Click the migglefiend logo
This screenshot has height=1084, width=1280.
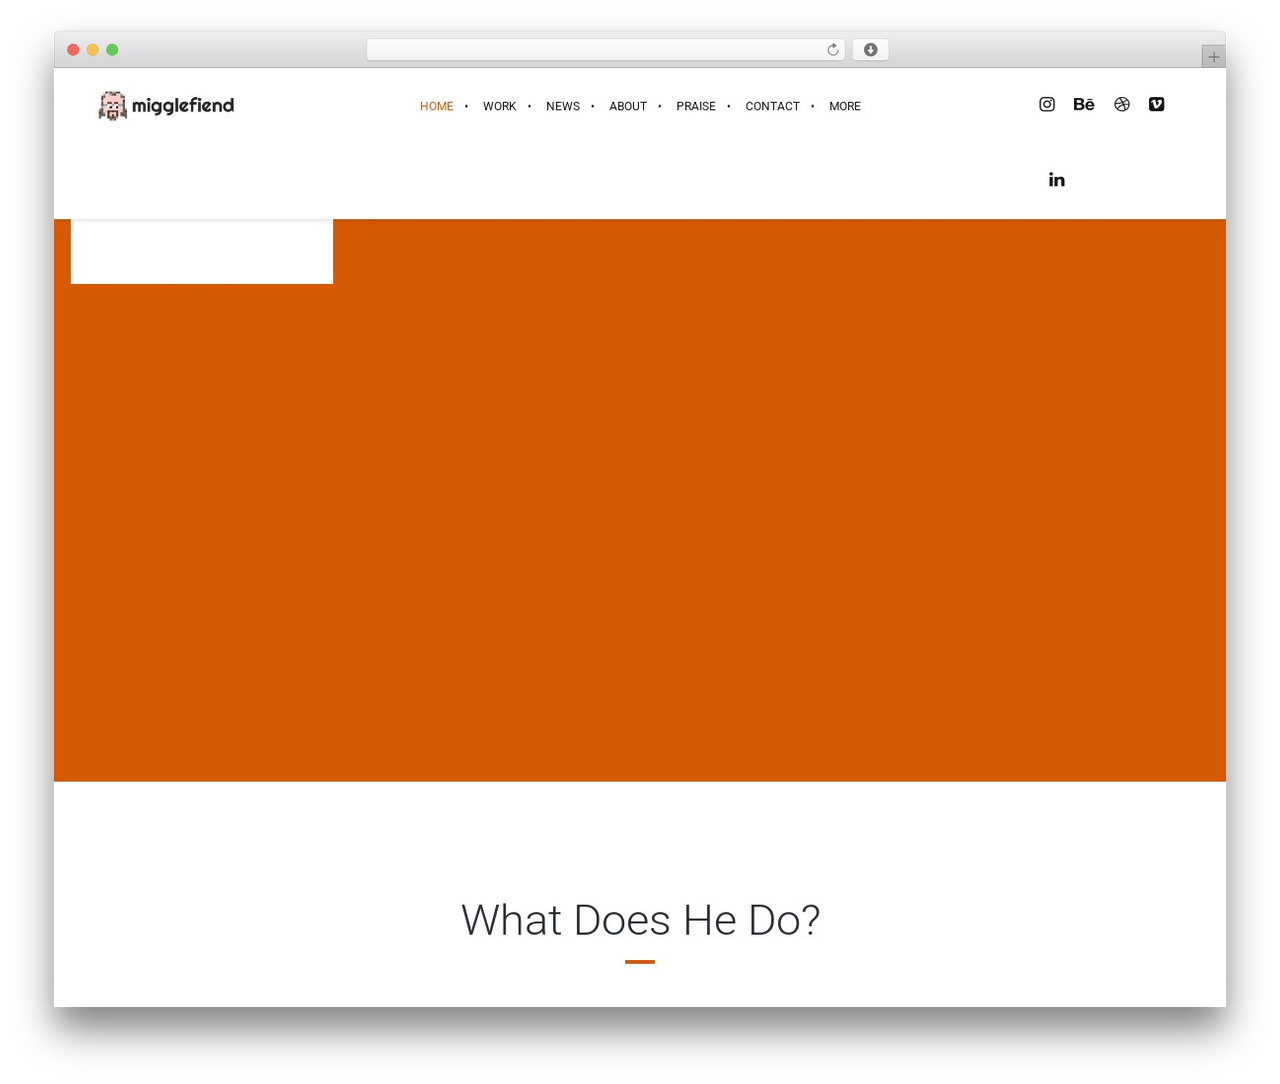coord(166,105)
